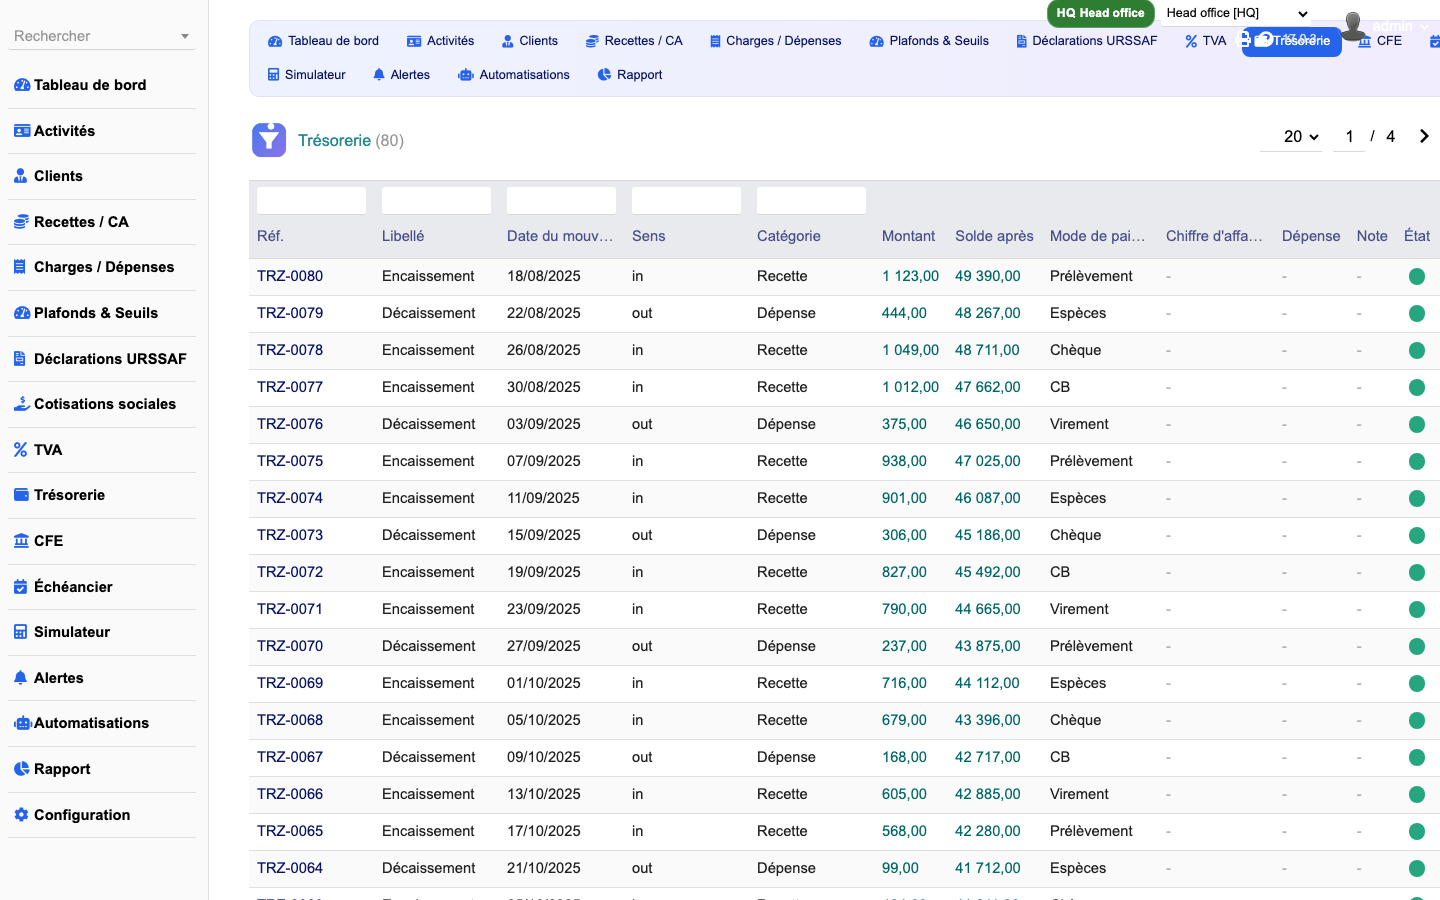
Task: Click the green status dot for TRZ-0072
Action: 1417,573
